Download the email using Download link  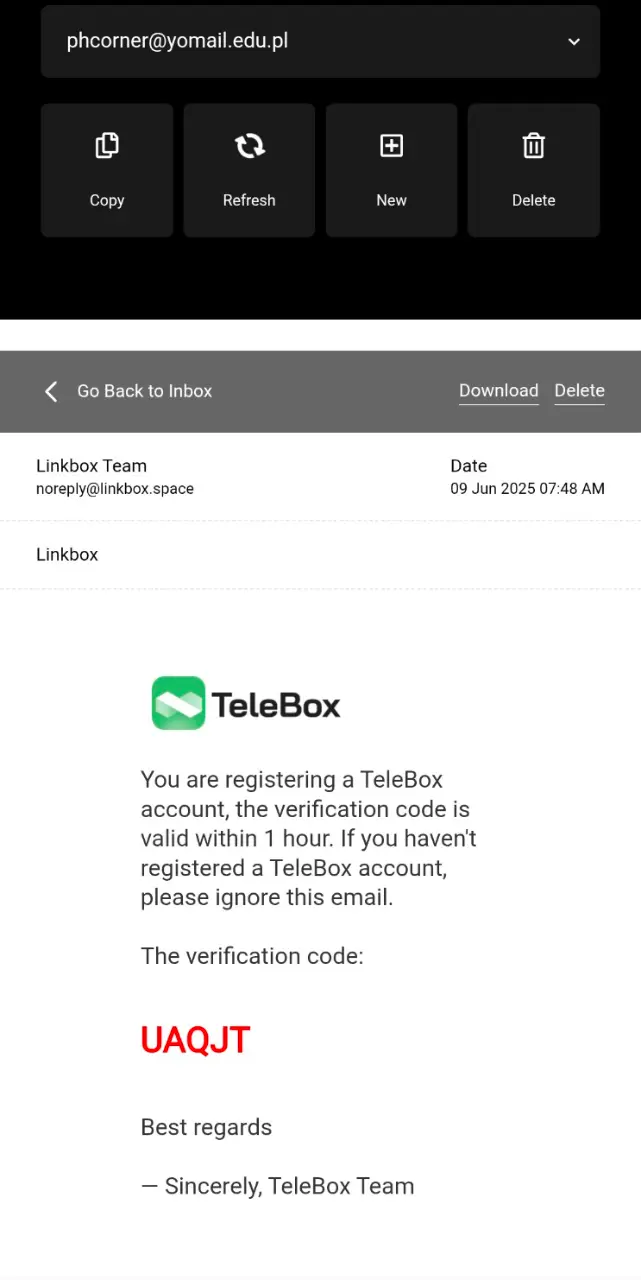coord(499,390)
